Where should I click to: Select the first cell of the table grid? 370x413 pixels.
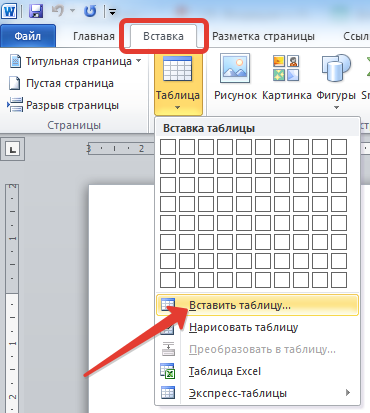click(168, 147)
